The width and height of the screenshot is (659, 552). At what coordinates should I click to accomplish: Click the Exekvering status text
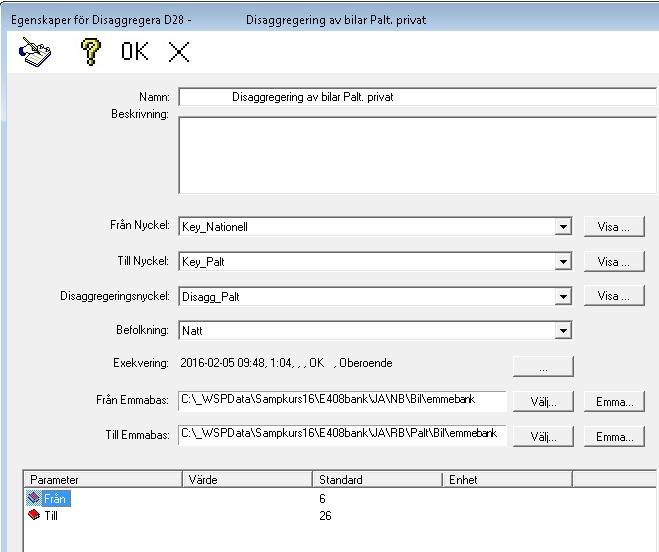pyautogui.click(x=286, y=363)
